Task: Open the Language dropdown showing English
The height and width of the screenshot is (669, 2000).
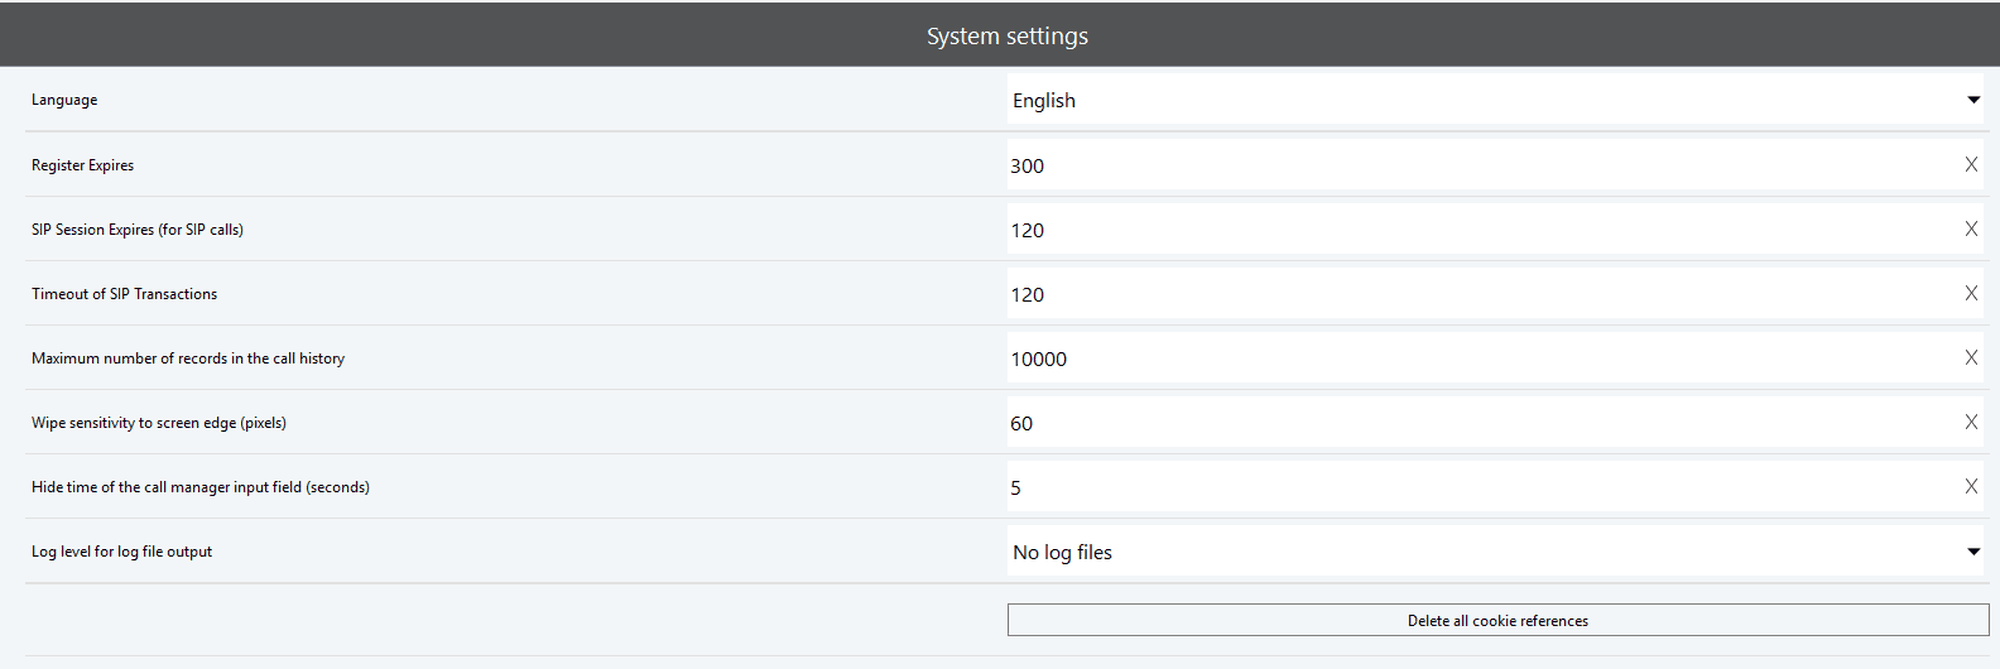Action: click(1494, 100)
